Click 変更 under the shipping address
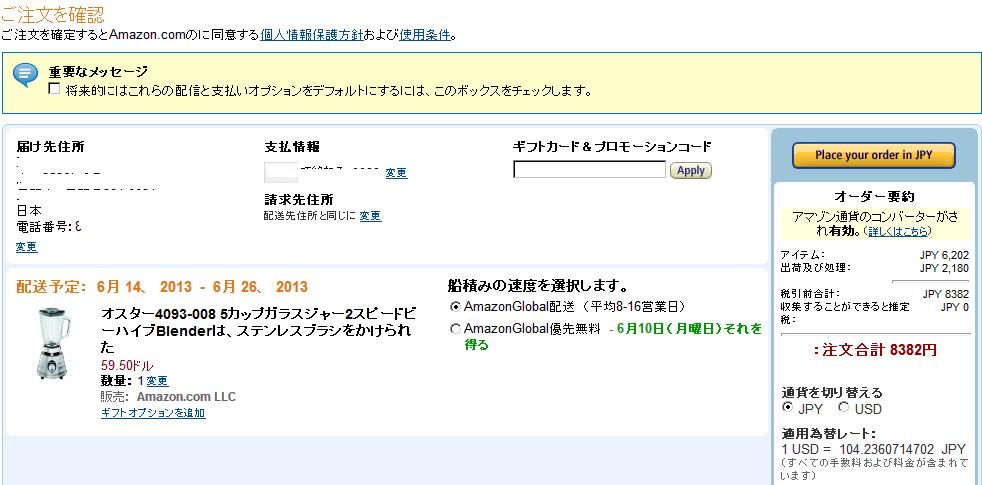Screen dimensions: 982x485 point(26,247)
